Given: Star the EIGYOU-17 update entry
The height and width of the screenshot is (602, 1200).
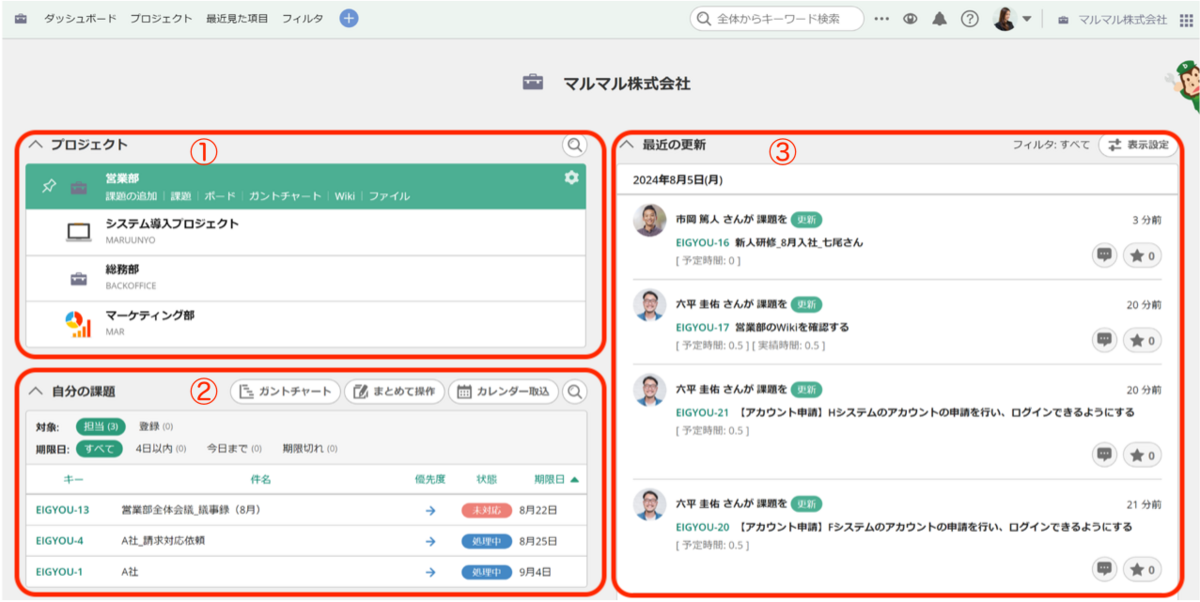Looking at the screenshot, I should click(1141, 340).
